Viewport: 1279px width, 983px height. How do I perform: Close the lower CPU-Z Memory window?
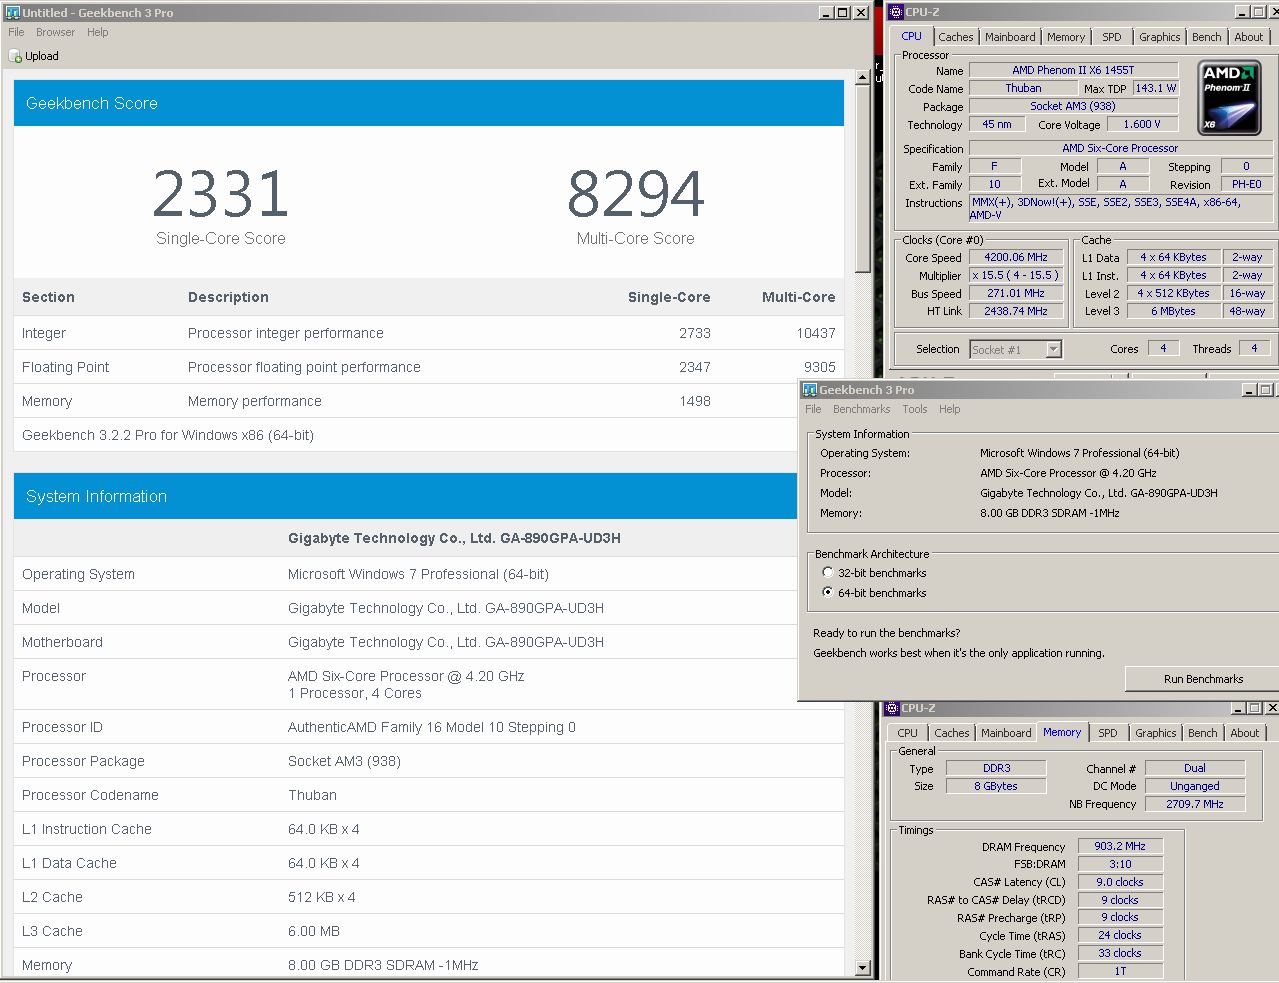1272,708
